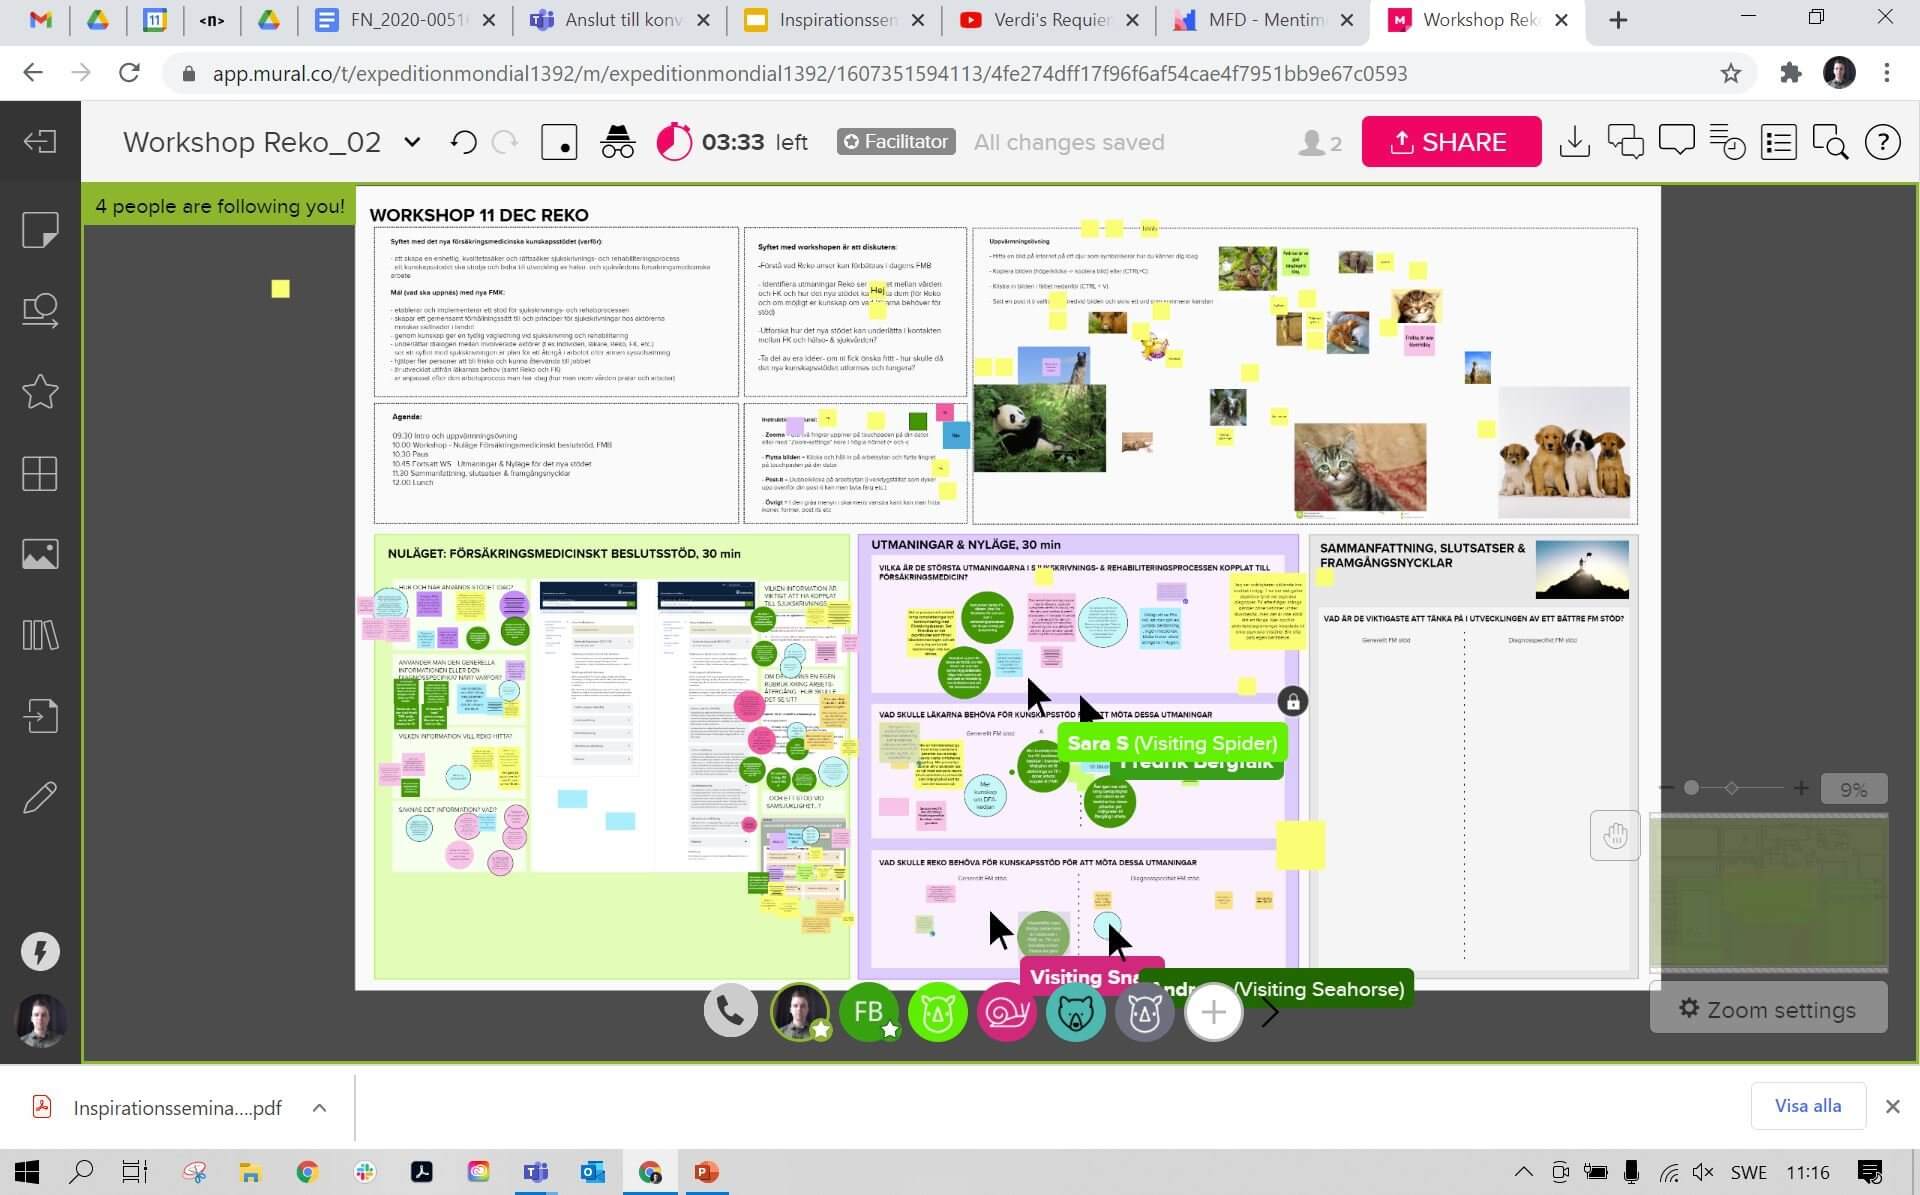
Task: Switch to Verdi's Requiem YouTube tab
Action: pos(1048,20)
